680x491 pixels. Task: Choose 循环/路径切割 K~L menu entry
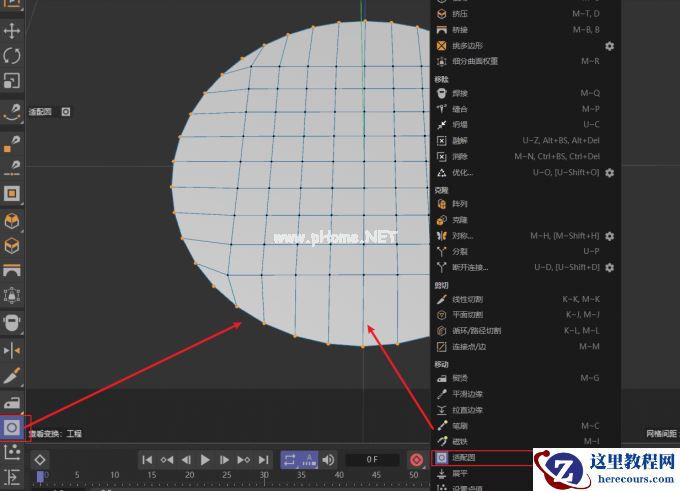point(525,331)
